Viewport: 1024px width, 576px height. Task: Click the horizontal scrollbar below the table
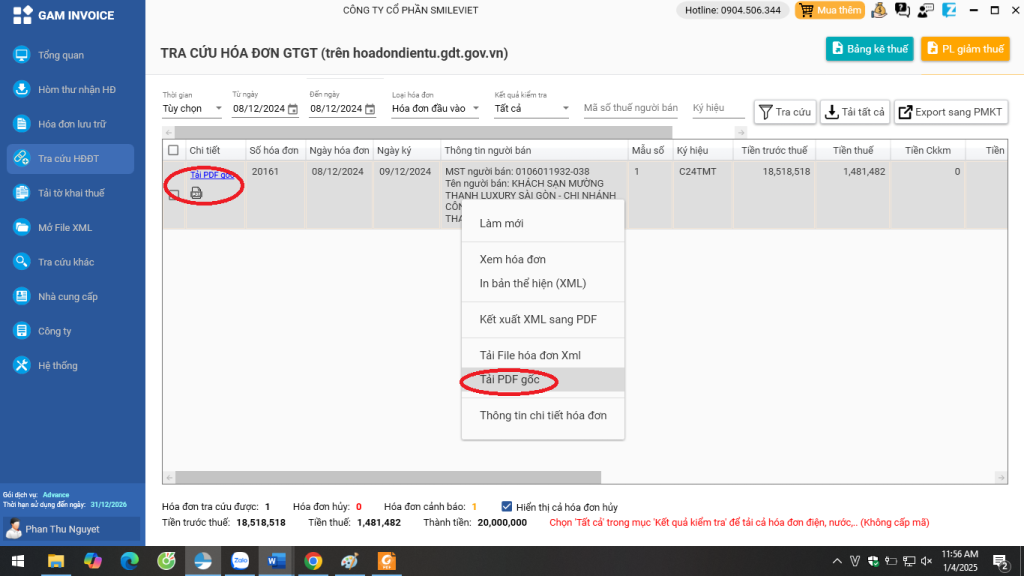tap(388, 477)
